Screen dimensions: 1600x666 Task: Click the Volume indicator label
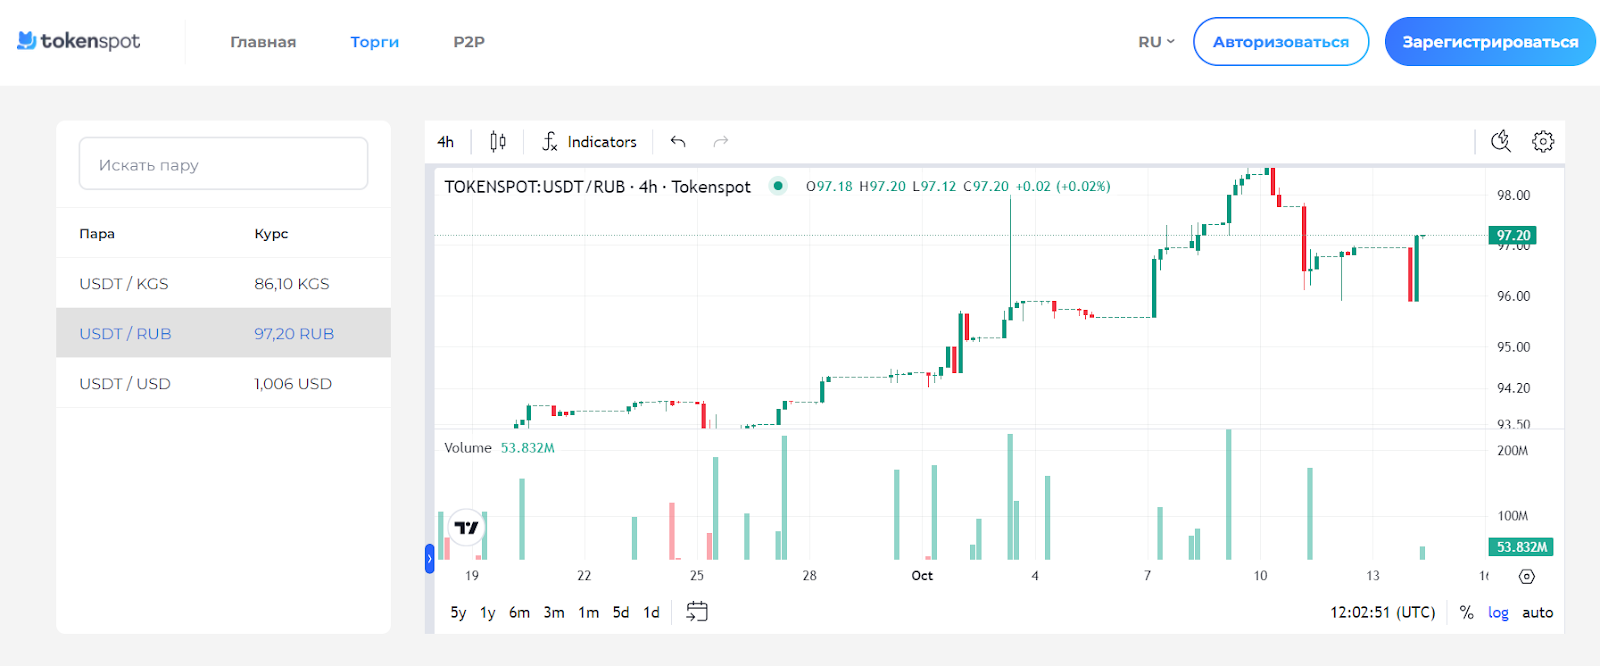click(x=468, y=448)
